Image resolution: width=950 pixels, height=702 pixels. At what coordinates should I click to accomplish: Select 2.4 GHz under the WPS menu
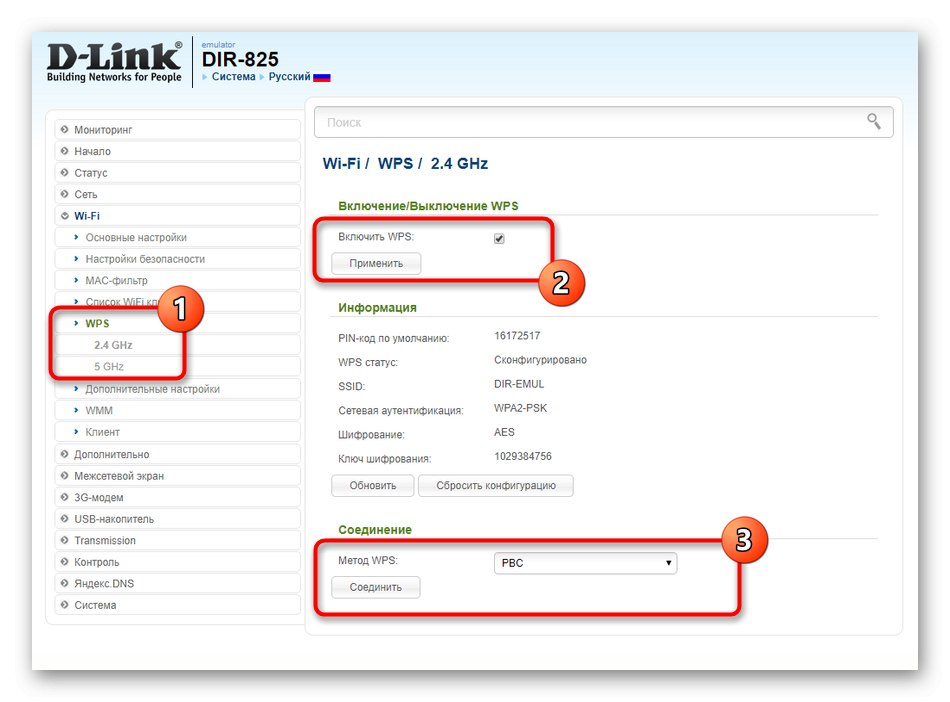[x=113, y=344]
